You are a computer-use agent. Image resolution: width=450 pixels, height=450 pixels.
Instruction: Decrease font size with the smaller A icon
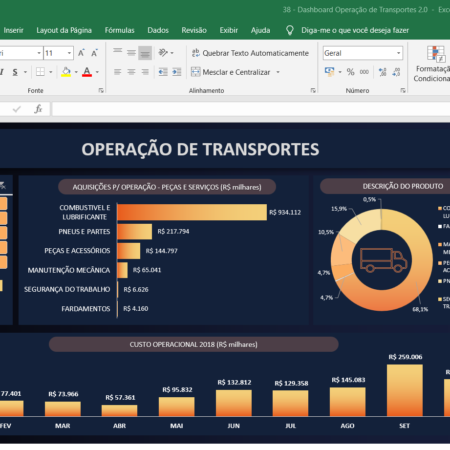point(94,53)
